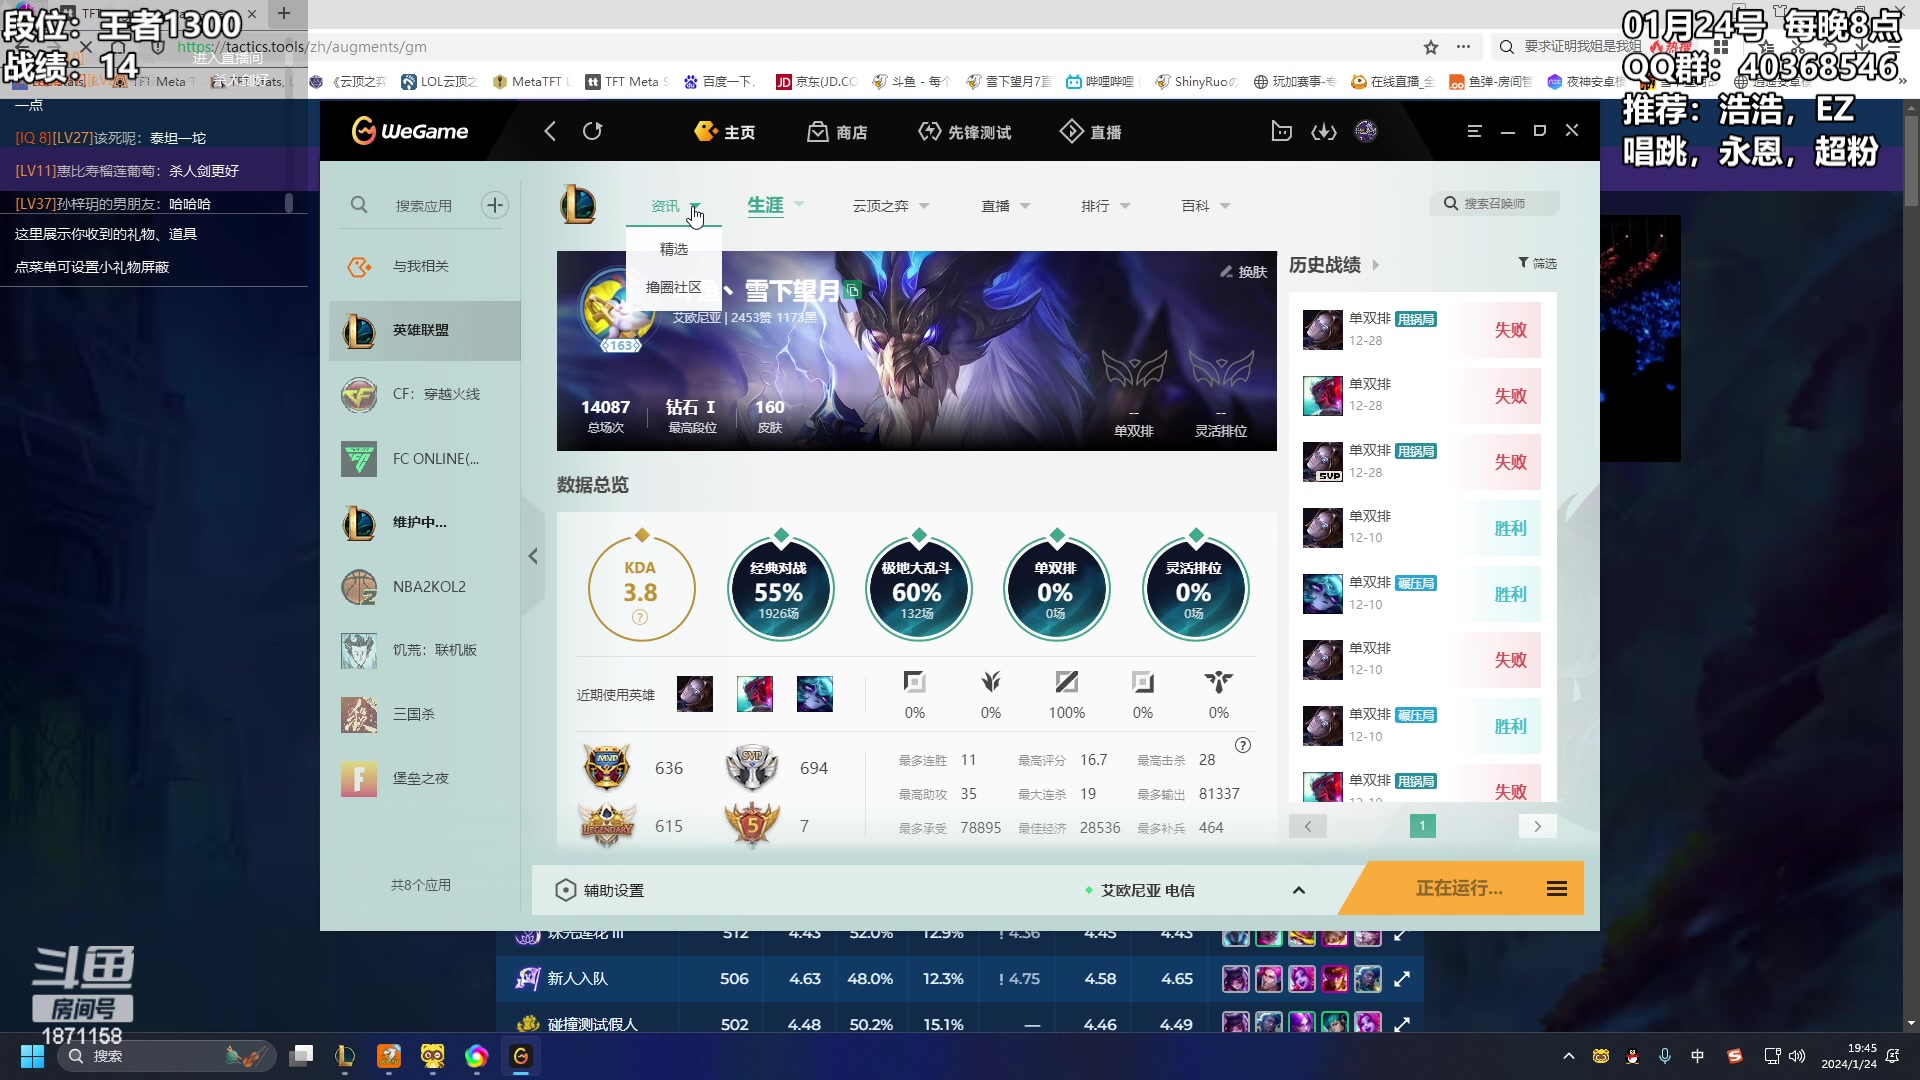Open taskbar volume control
The width and height of the screenshot is (1920, 1080).
coord(1797,1056)
